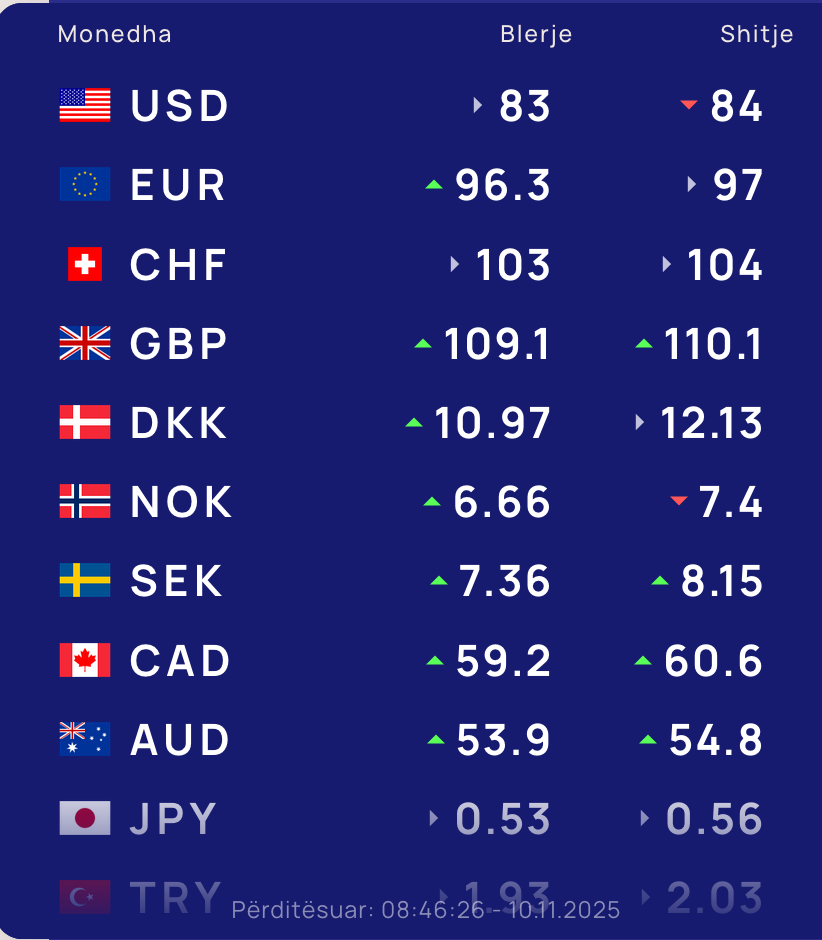Screen dimensions: 822x940
Task: Click the green up arrow beside EUR 96.3
Action: (434, 185)
